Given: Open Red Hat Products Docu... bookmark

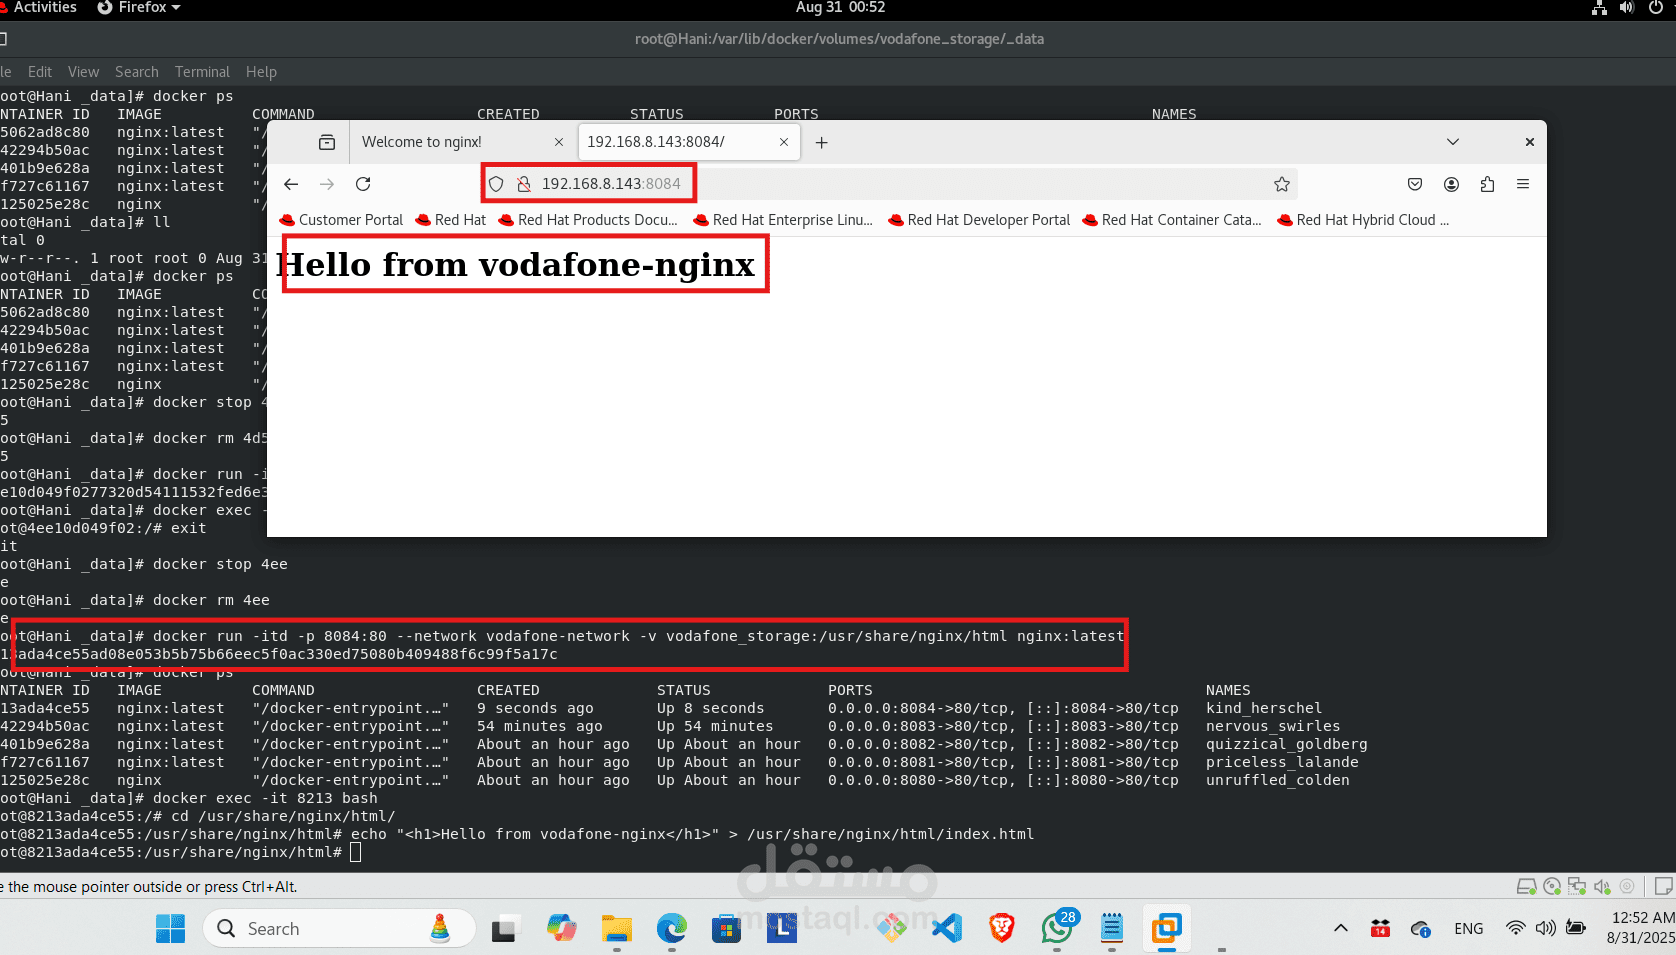Looking at the screenshot, I should pyautogui.click(x=588, y=220).
